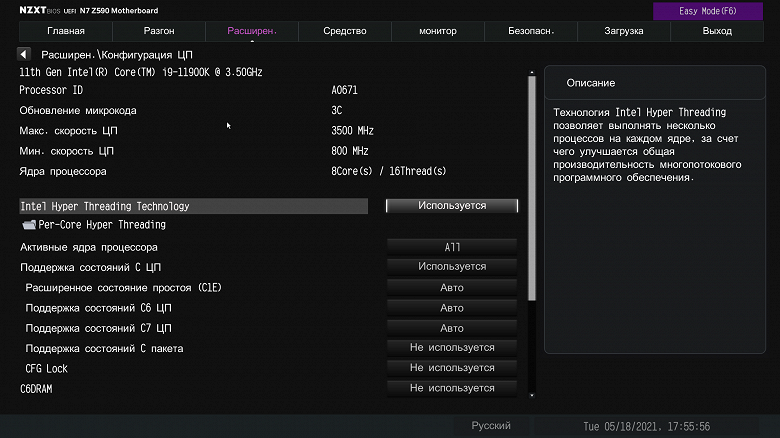Viewport: 780px width, 438px height.
Task: Click the settings list scrollbar thumb
Action: (x=532, y=188)
